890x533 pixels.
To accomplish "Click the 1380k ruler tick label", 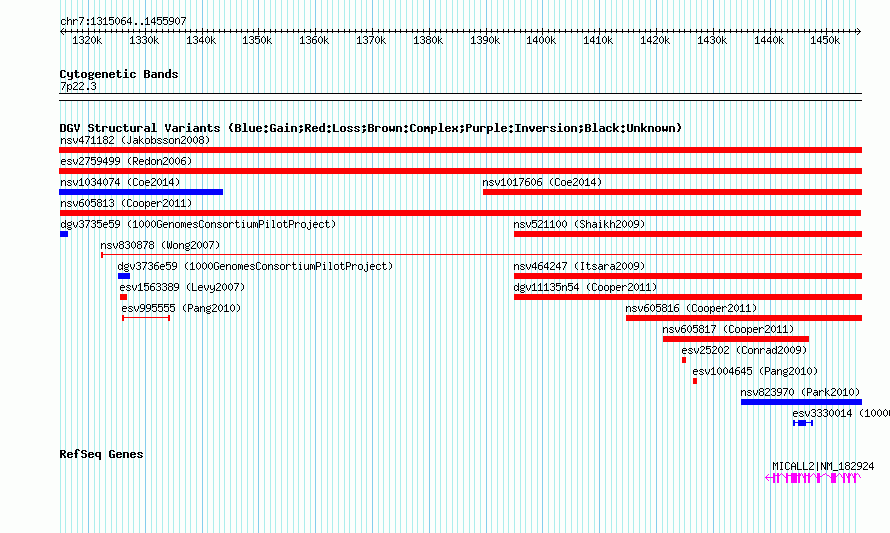I will (x=427, y=40).
